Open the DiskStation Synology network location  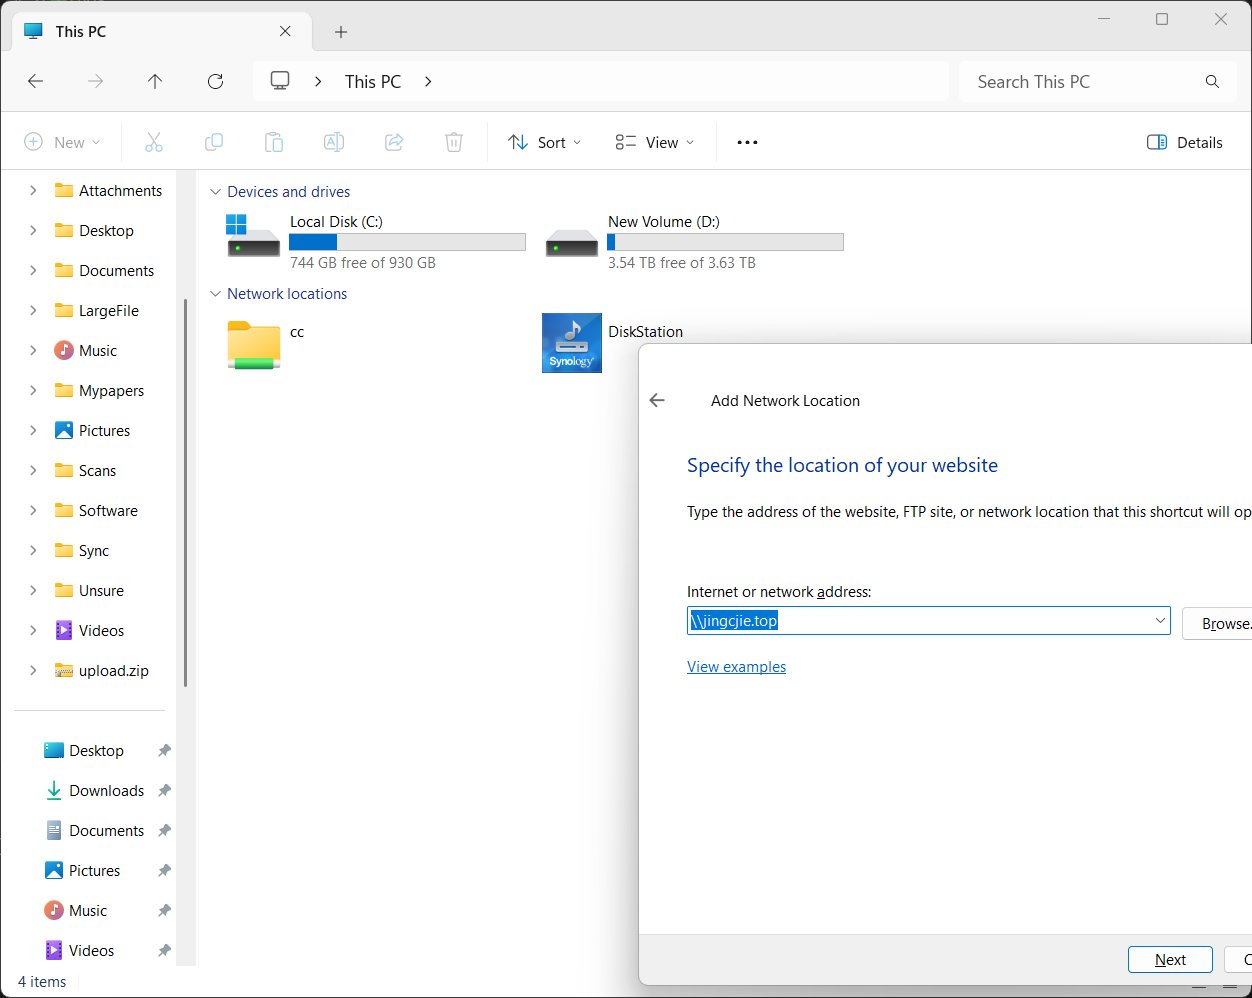(x=572, y=343)
